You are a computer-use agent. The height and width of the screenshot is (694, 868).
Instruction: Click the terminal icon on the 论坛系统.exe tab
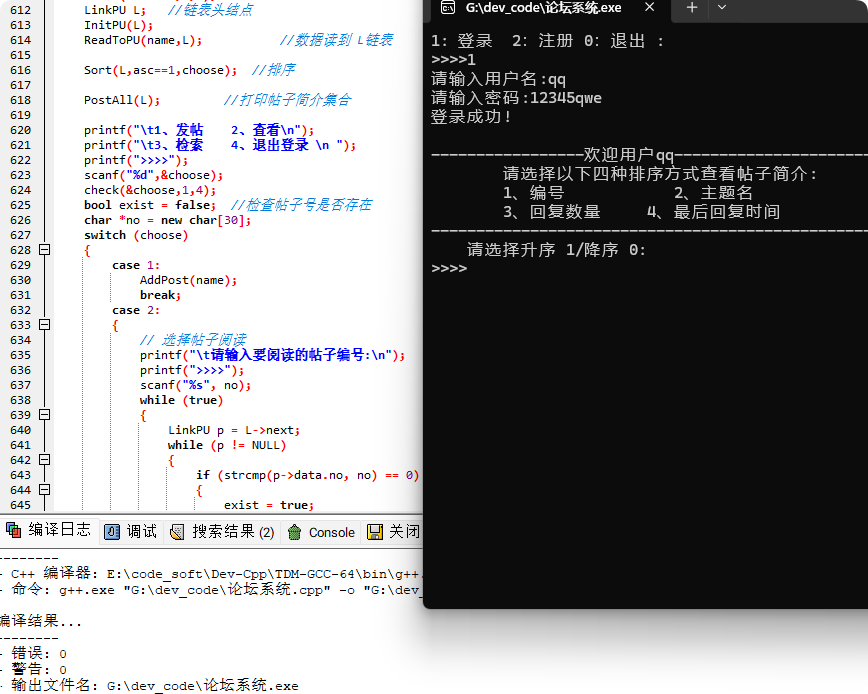[448, 8]
